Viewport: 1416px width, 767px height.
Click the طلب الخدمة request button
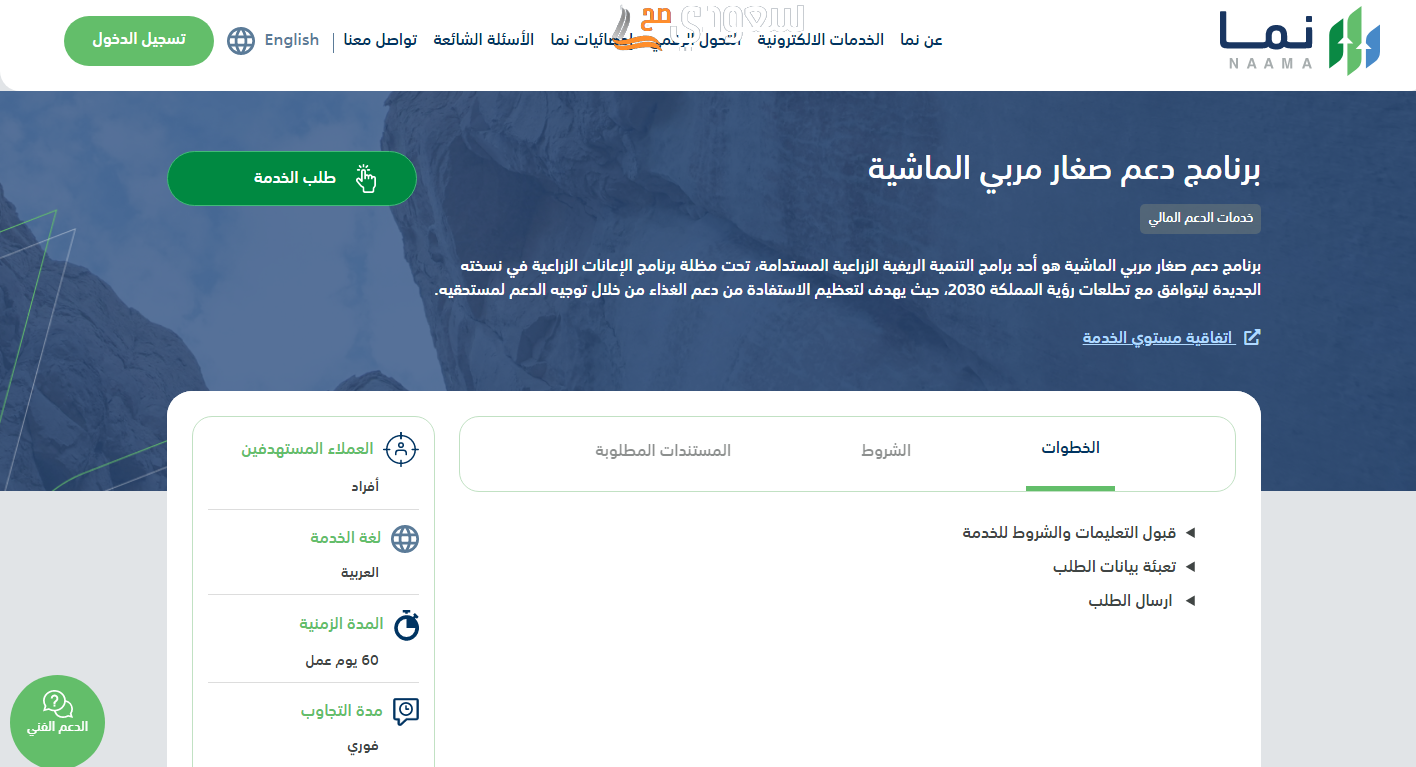click(x=292, y=178)
